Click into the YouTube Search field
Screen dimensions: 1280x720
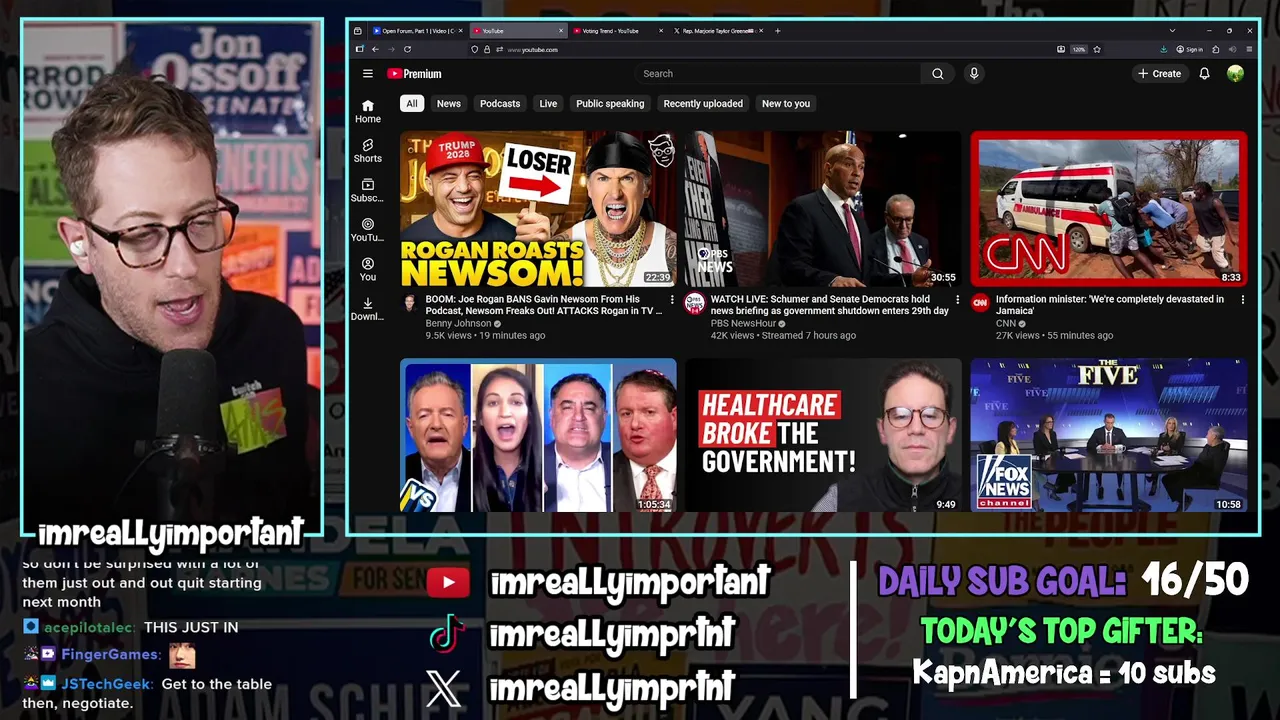[778, 74]
